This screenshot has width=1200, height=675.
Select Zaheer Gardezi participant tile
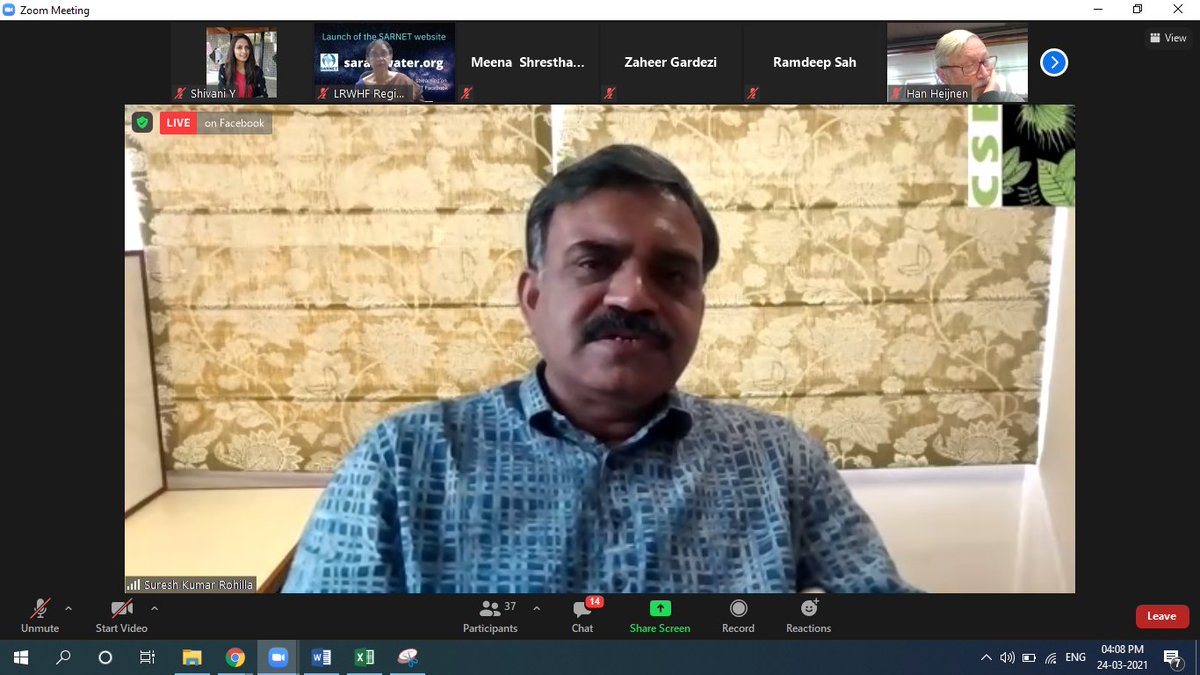click(x=671, y=63)
